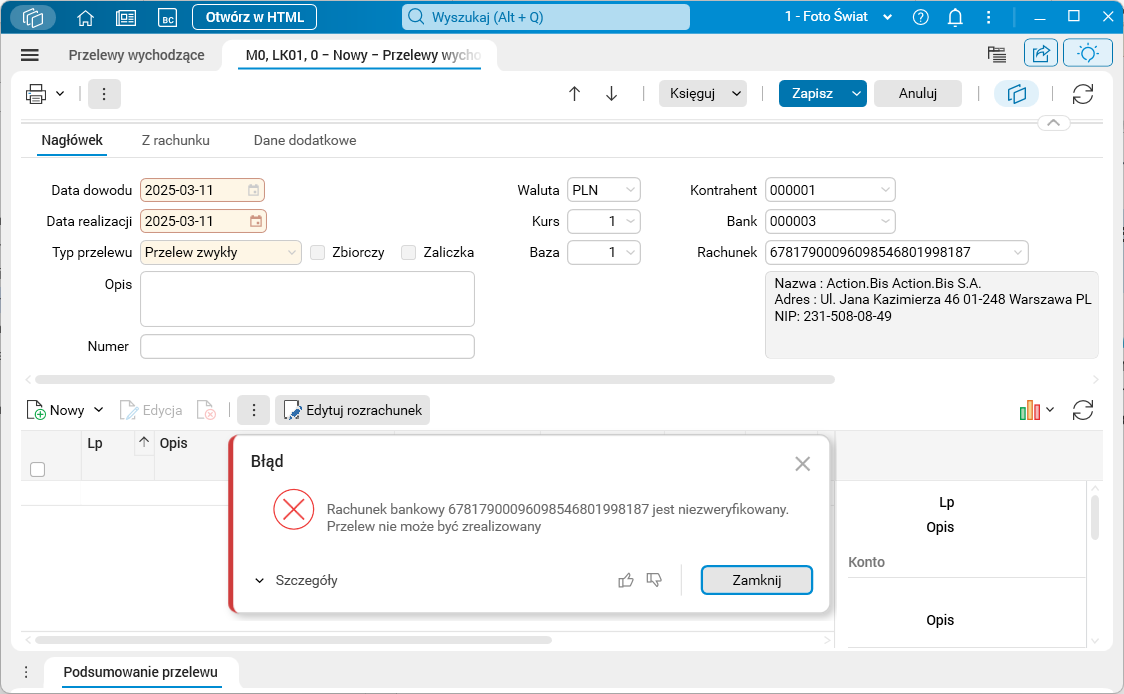
Task: Open Baza dropdown
Action: (x=630, y=252)
